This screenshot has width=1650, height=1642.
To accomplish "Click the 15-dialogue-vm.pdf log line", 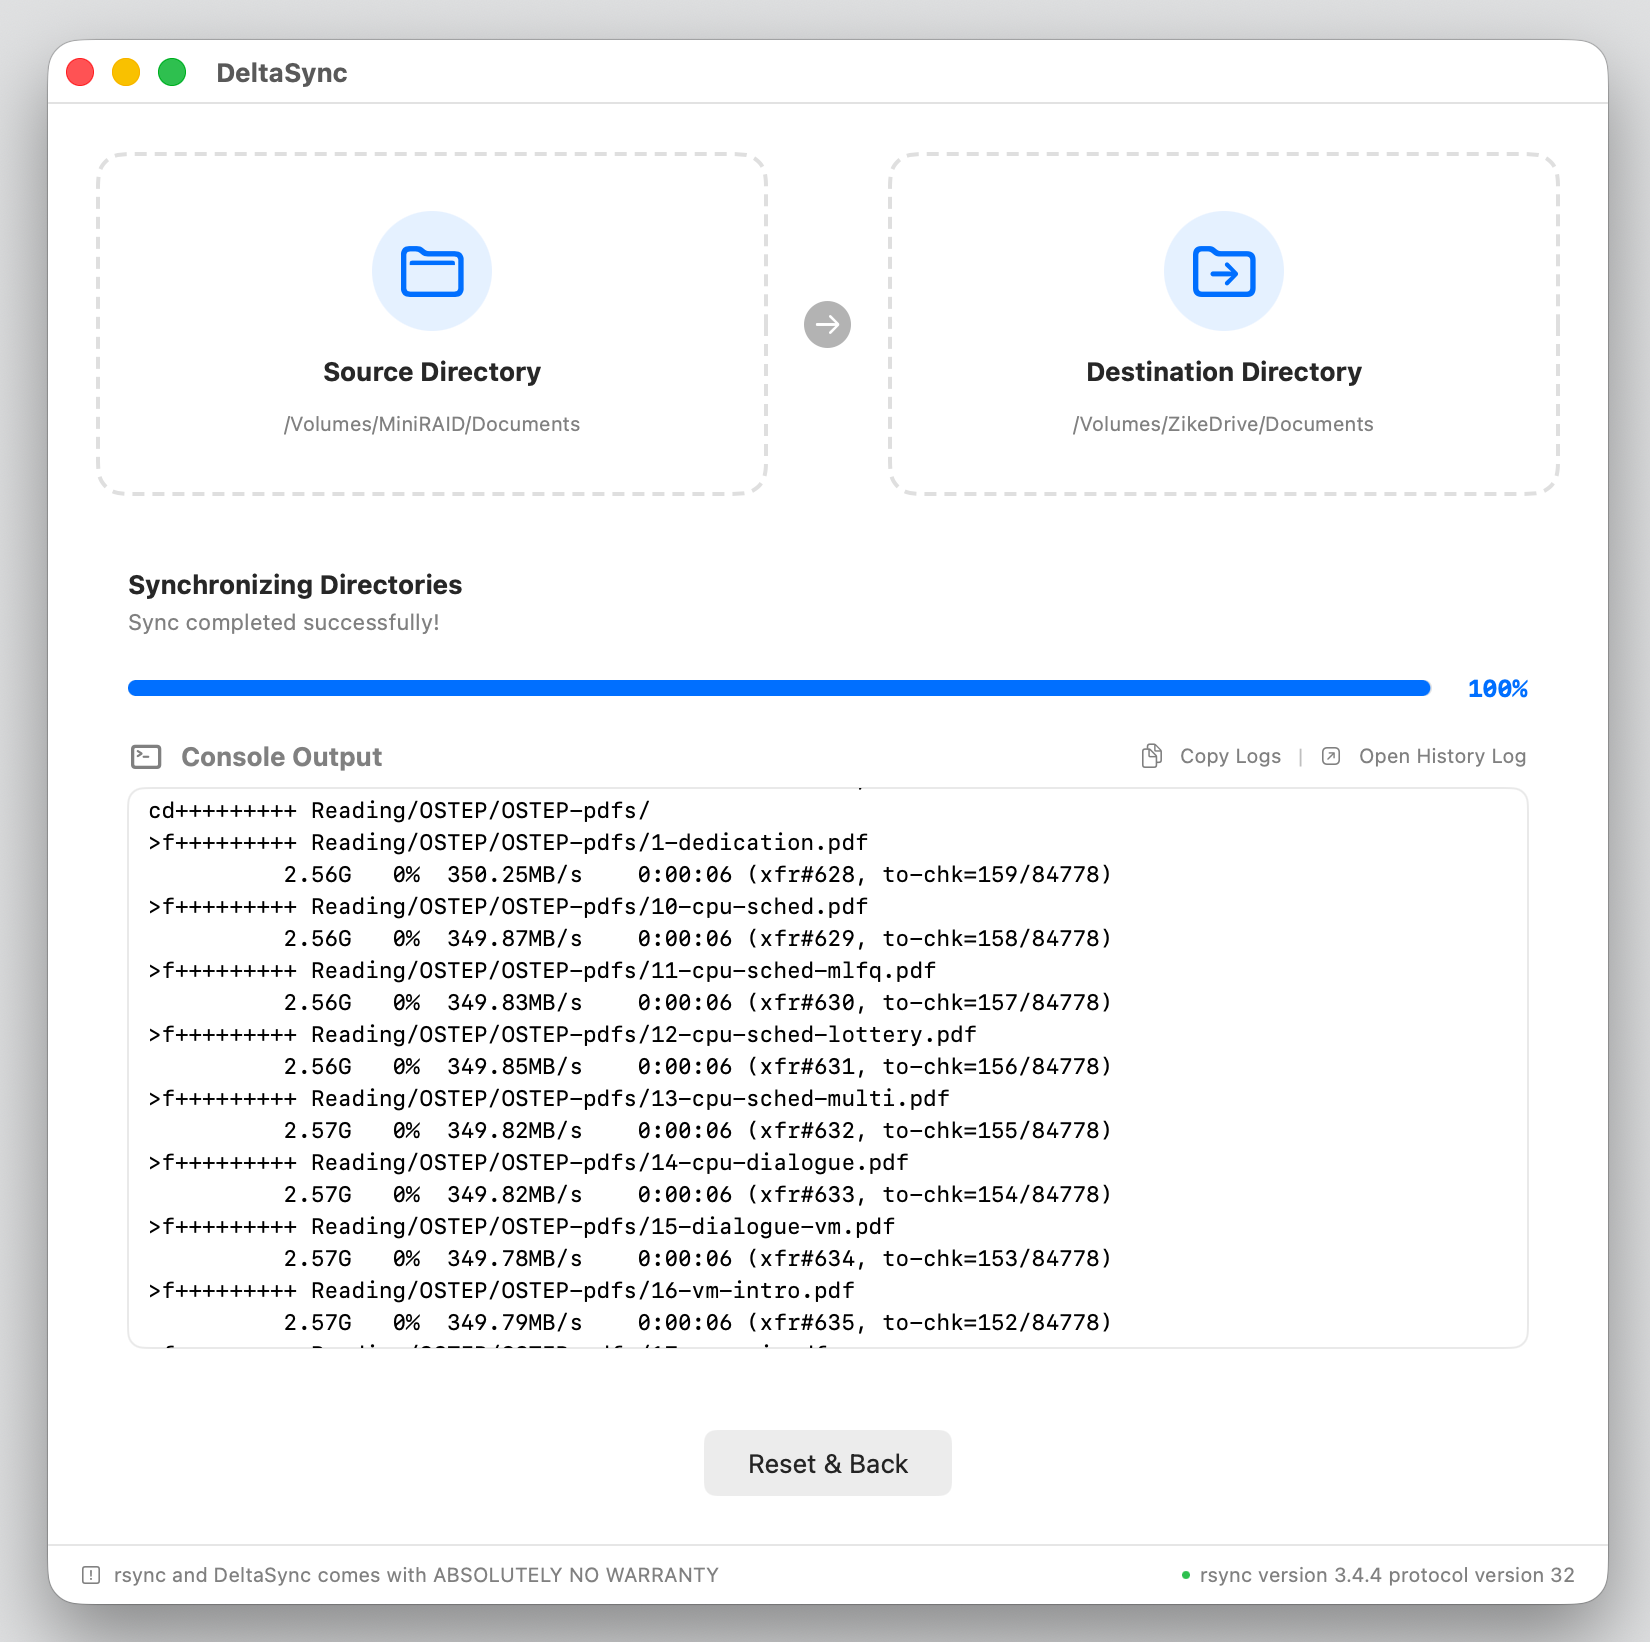I will pyautogui.click(x=522, y=1226).
